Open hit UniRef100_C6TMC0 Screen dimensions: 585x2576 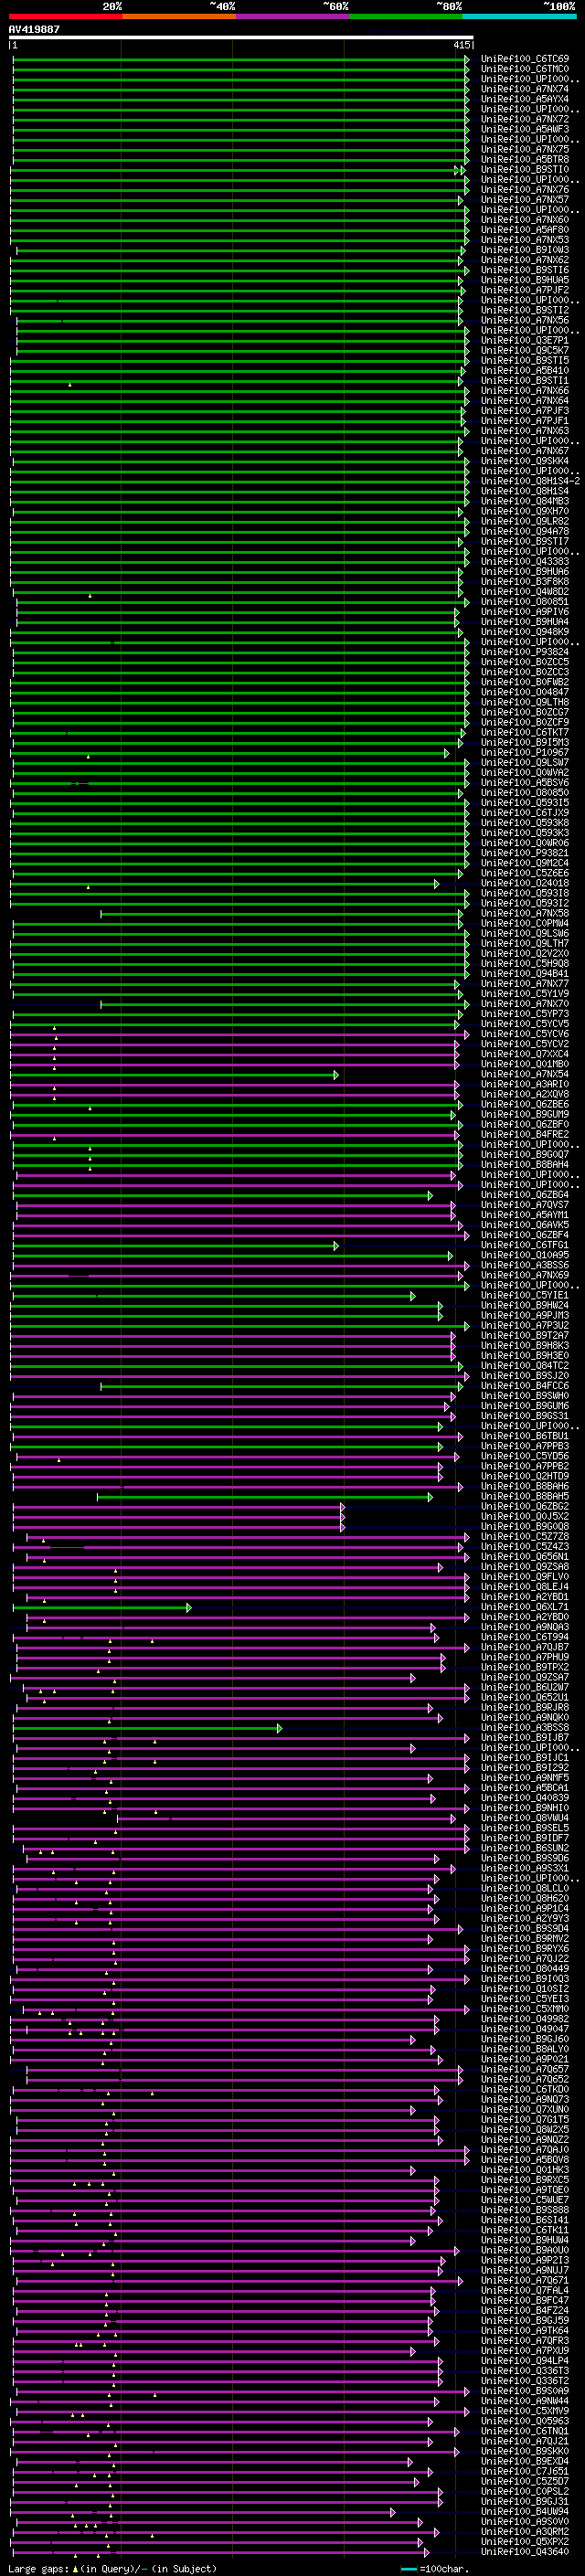pos(525,69)
